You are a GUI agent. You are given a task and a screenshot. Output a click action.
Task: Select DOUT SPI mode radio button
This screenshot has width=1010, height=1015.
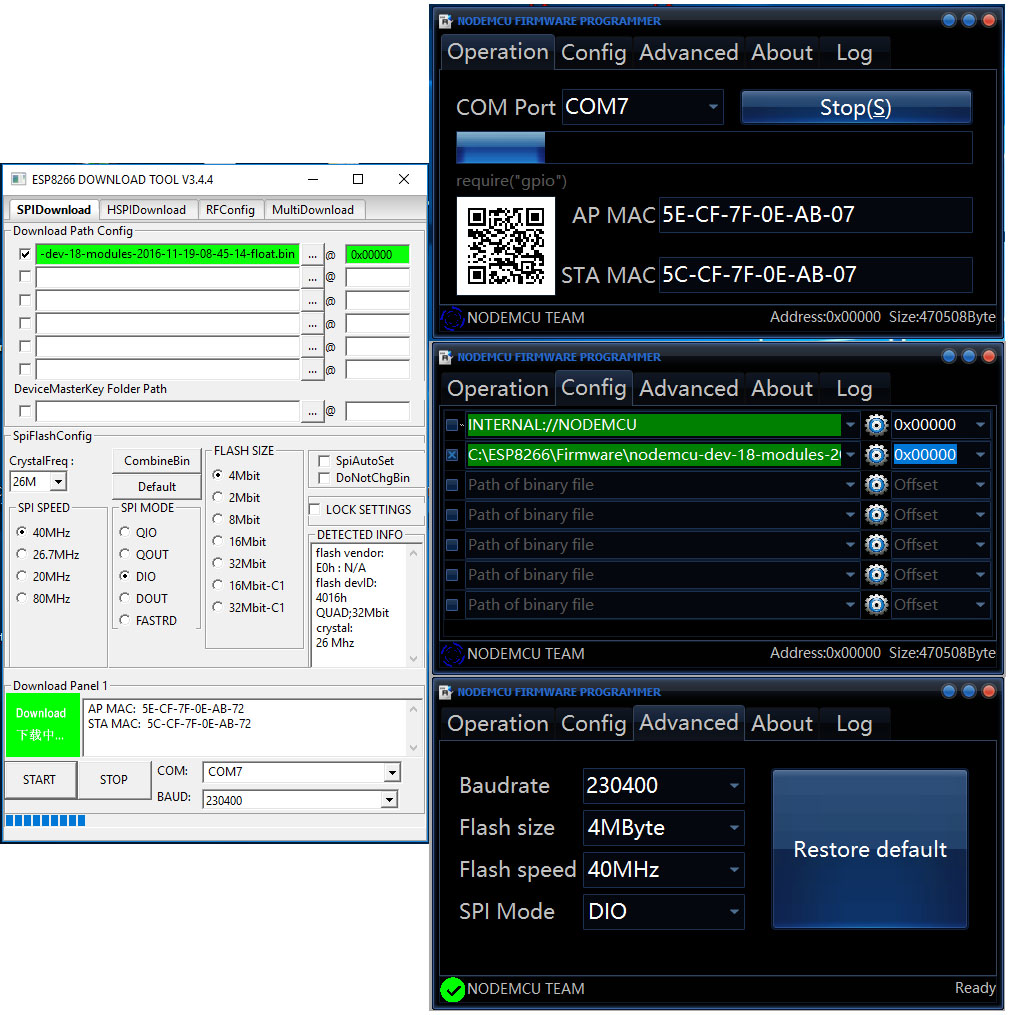coord(125,598)
